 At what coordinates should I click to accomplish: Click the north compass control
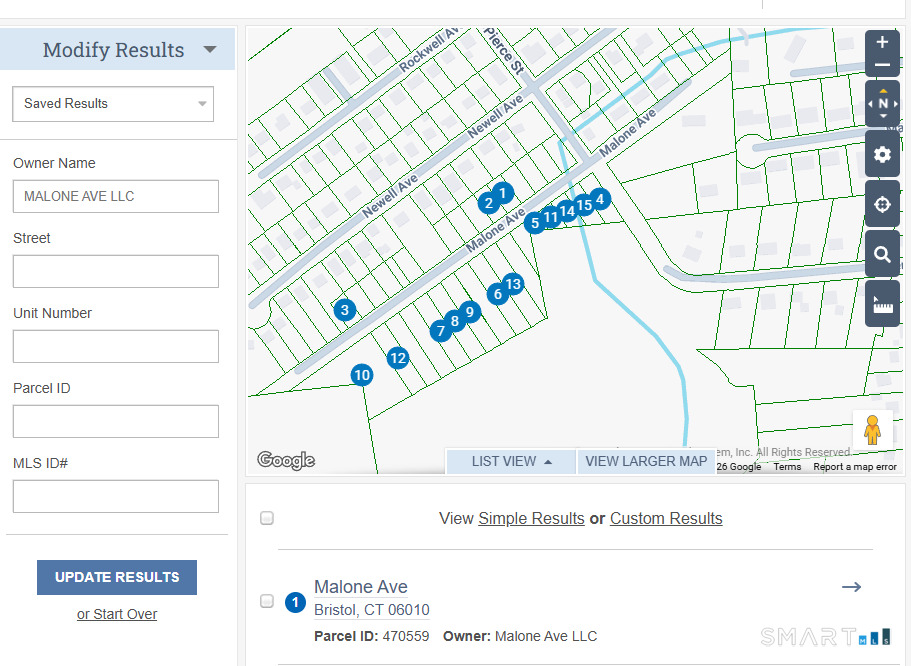(882, 104)
